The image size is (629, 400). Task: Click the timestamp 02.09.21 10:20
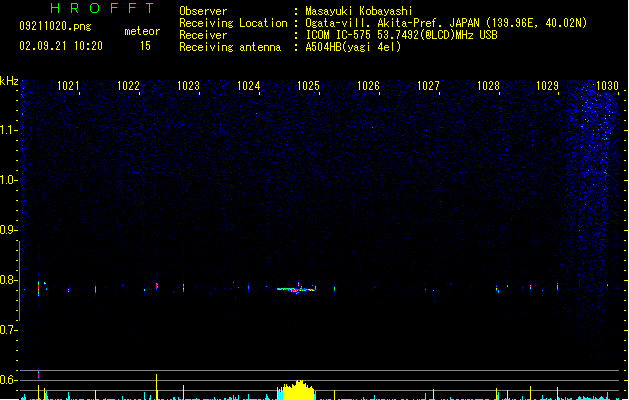pos(61,46)
